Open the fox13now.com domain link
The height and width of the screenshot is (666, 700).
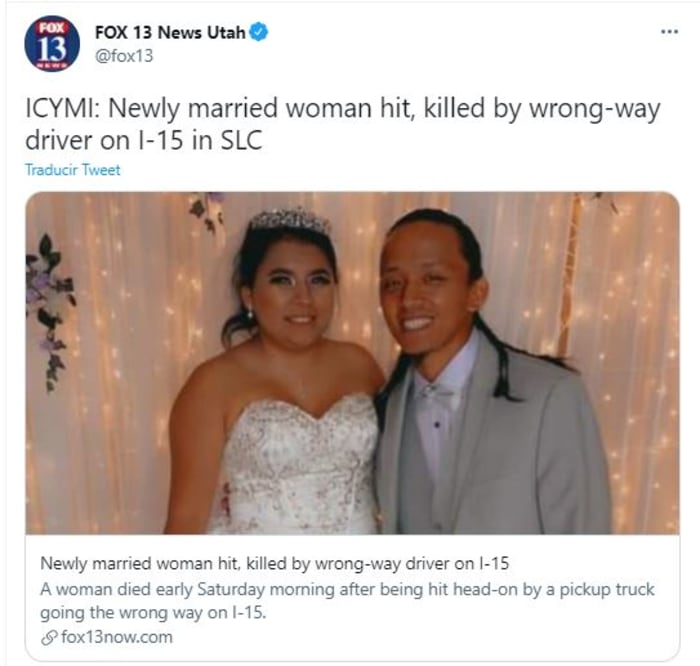pos(117,637)
